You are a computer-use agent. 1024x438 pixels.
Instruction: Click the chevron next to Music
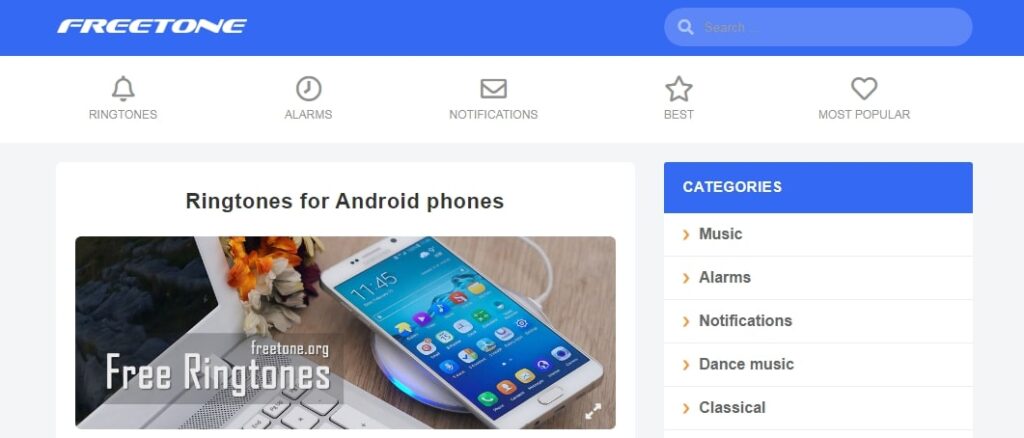point(686,234)
